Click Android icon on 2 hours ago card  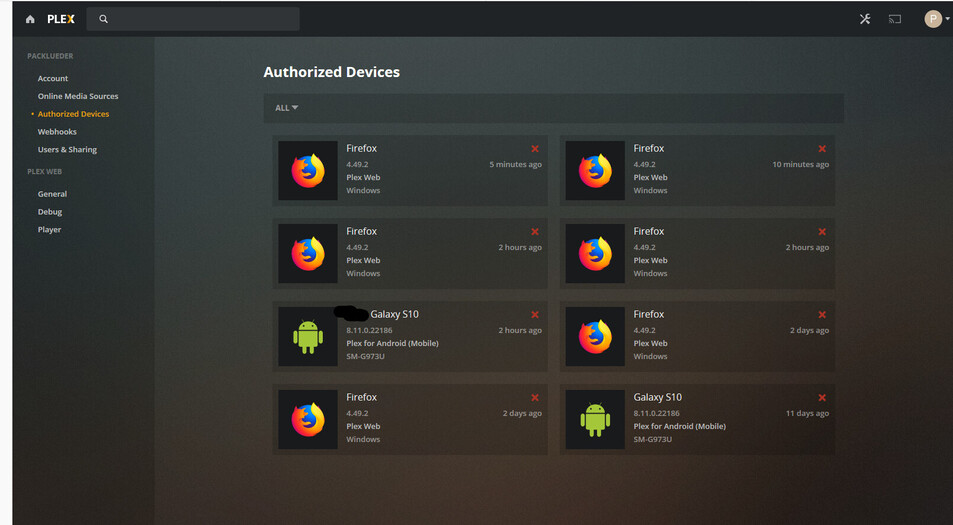pos(308,337)
